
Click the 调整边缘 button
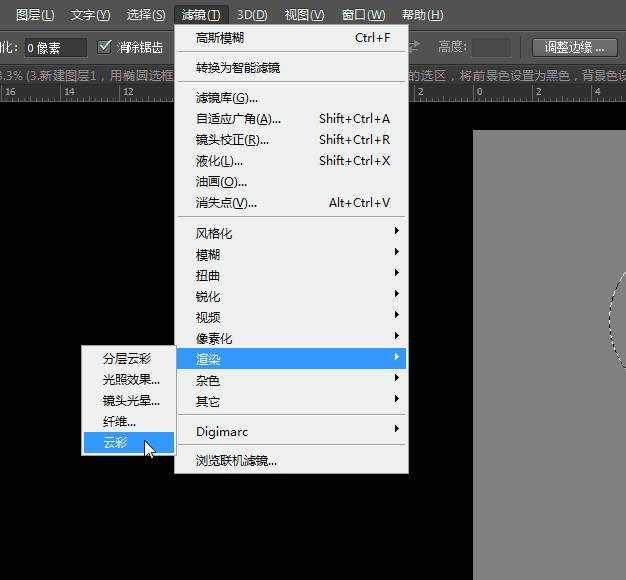(574, 48)
